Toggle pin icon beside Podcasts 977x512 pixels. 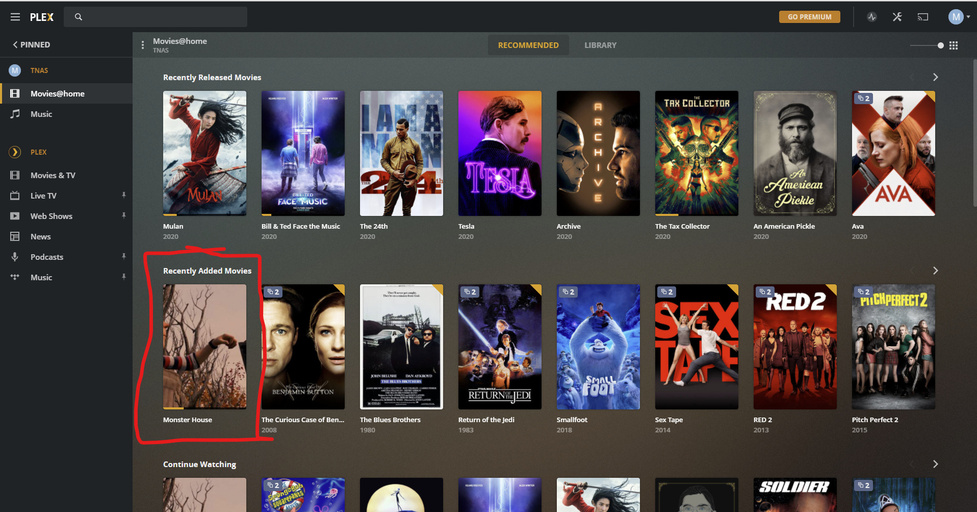(x=123, y=257)
